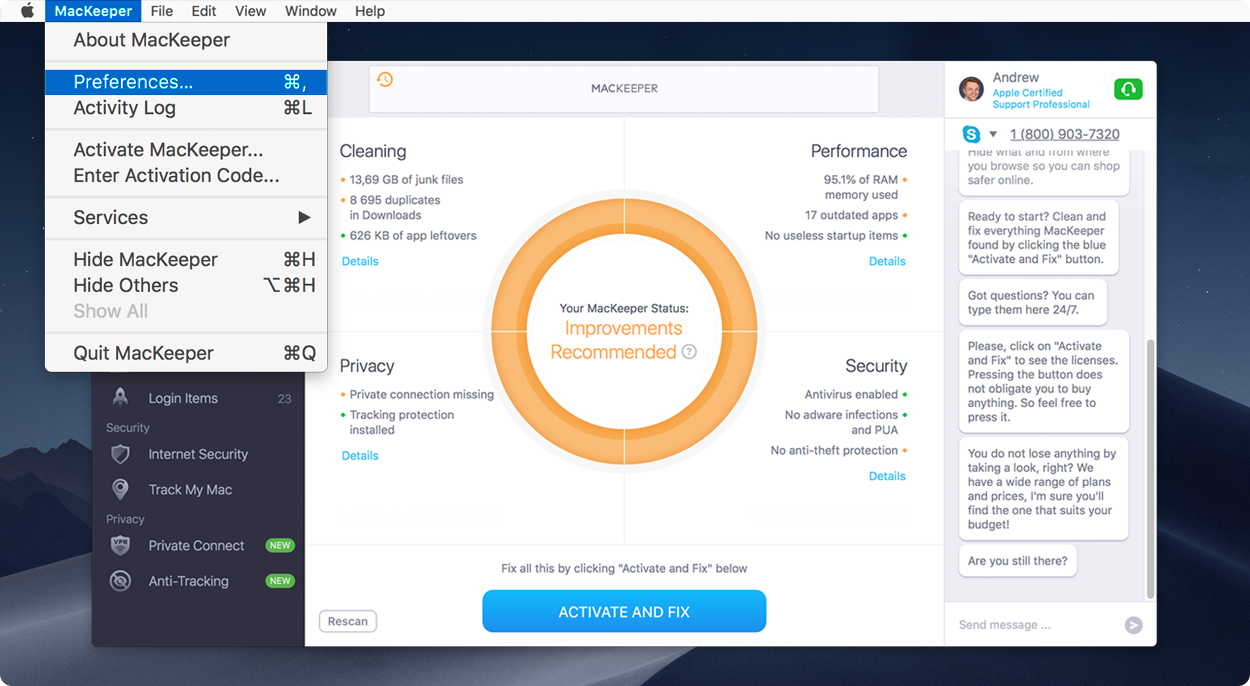
Task: Select Hide Others menu entry
Action: point(186,285)
